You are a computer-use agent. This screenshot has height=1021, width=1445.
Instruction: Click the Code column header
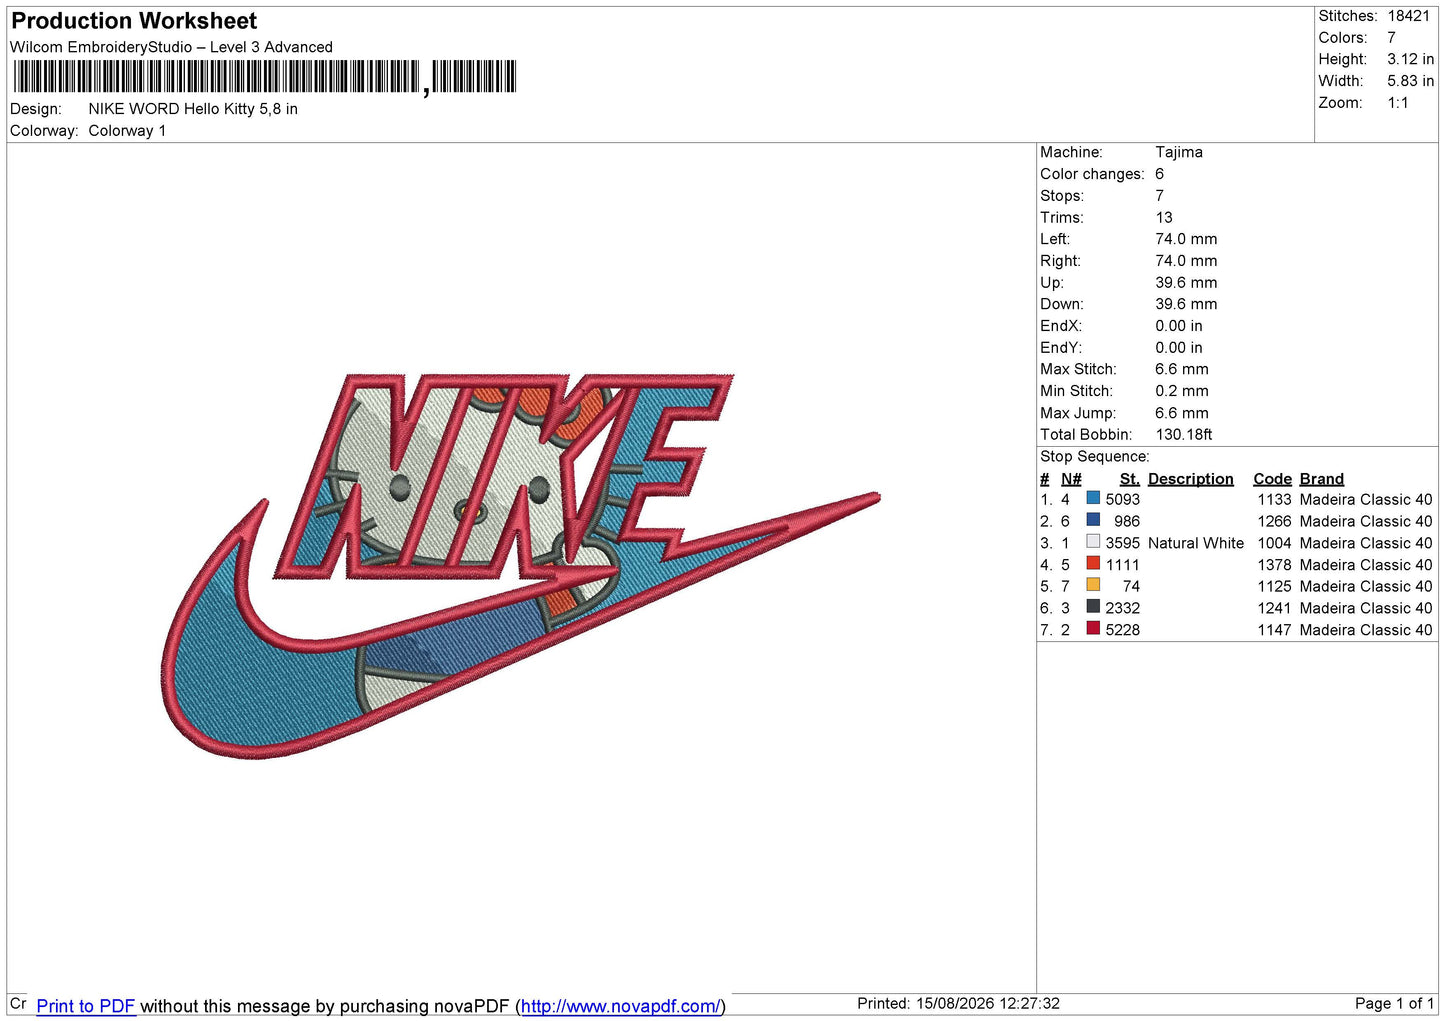[1272, 479]
